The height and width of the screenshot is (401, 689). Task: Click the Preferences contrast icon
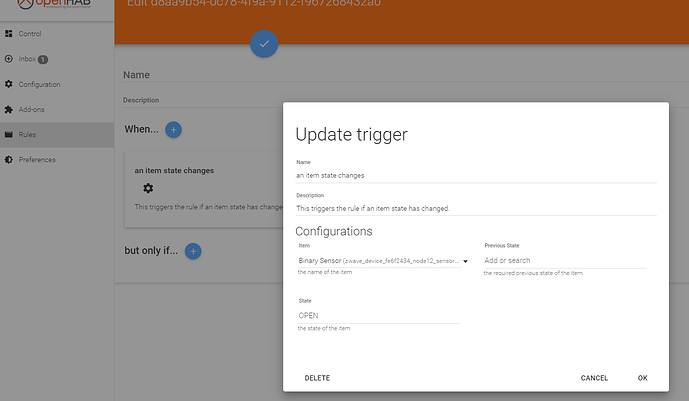click(9, 159)
